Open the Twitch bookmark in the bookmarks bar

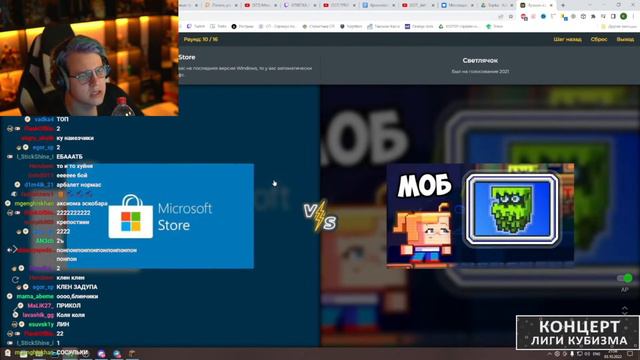pos(196,26)
